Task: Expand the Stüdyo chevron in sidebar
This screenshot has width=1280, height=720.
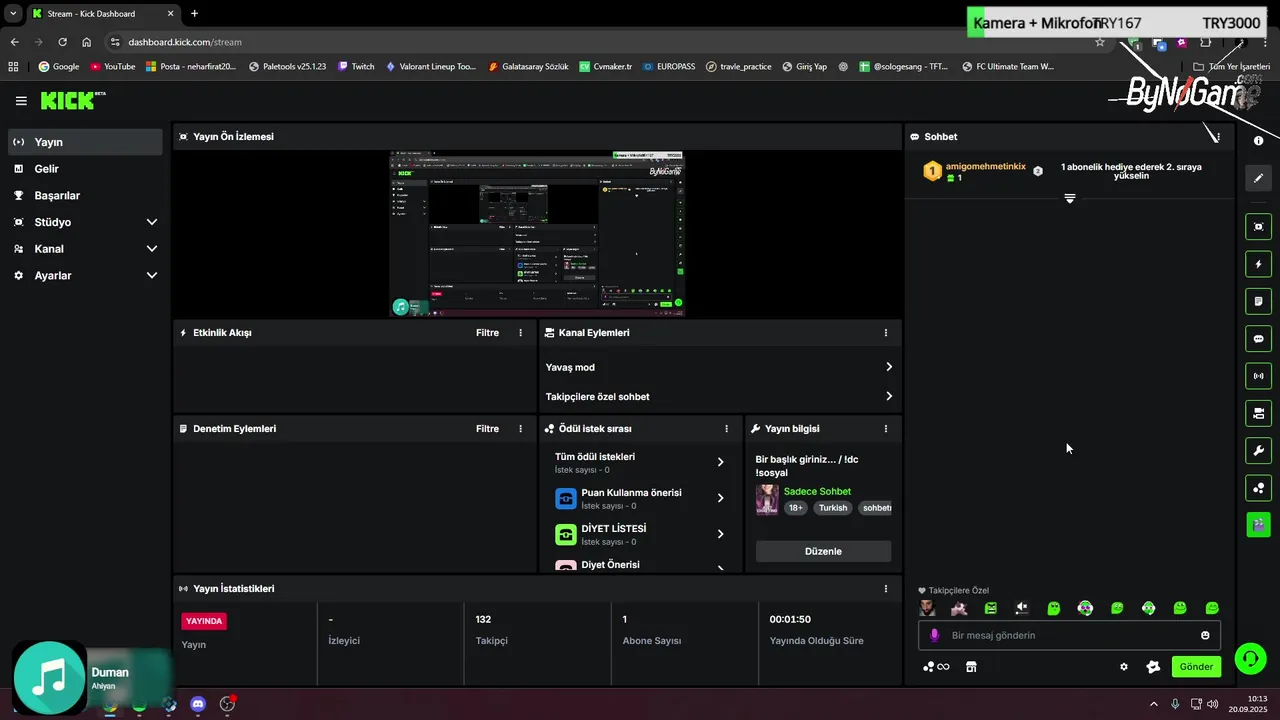Action: (152, 222)
